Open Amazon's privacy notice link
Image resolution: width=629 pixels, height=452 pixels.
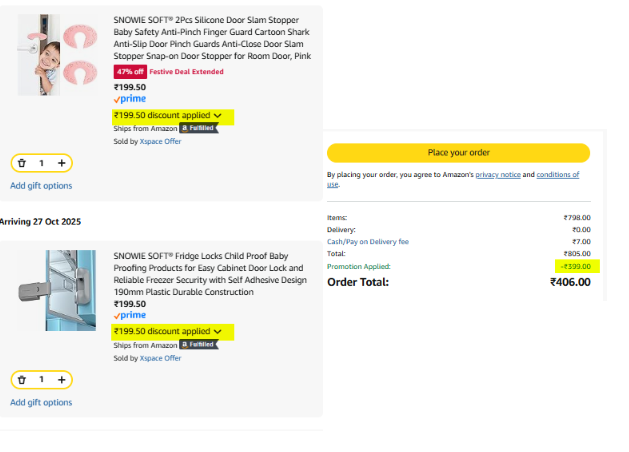pyautogui.click(x=498, y=175)
